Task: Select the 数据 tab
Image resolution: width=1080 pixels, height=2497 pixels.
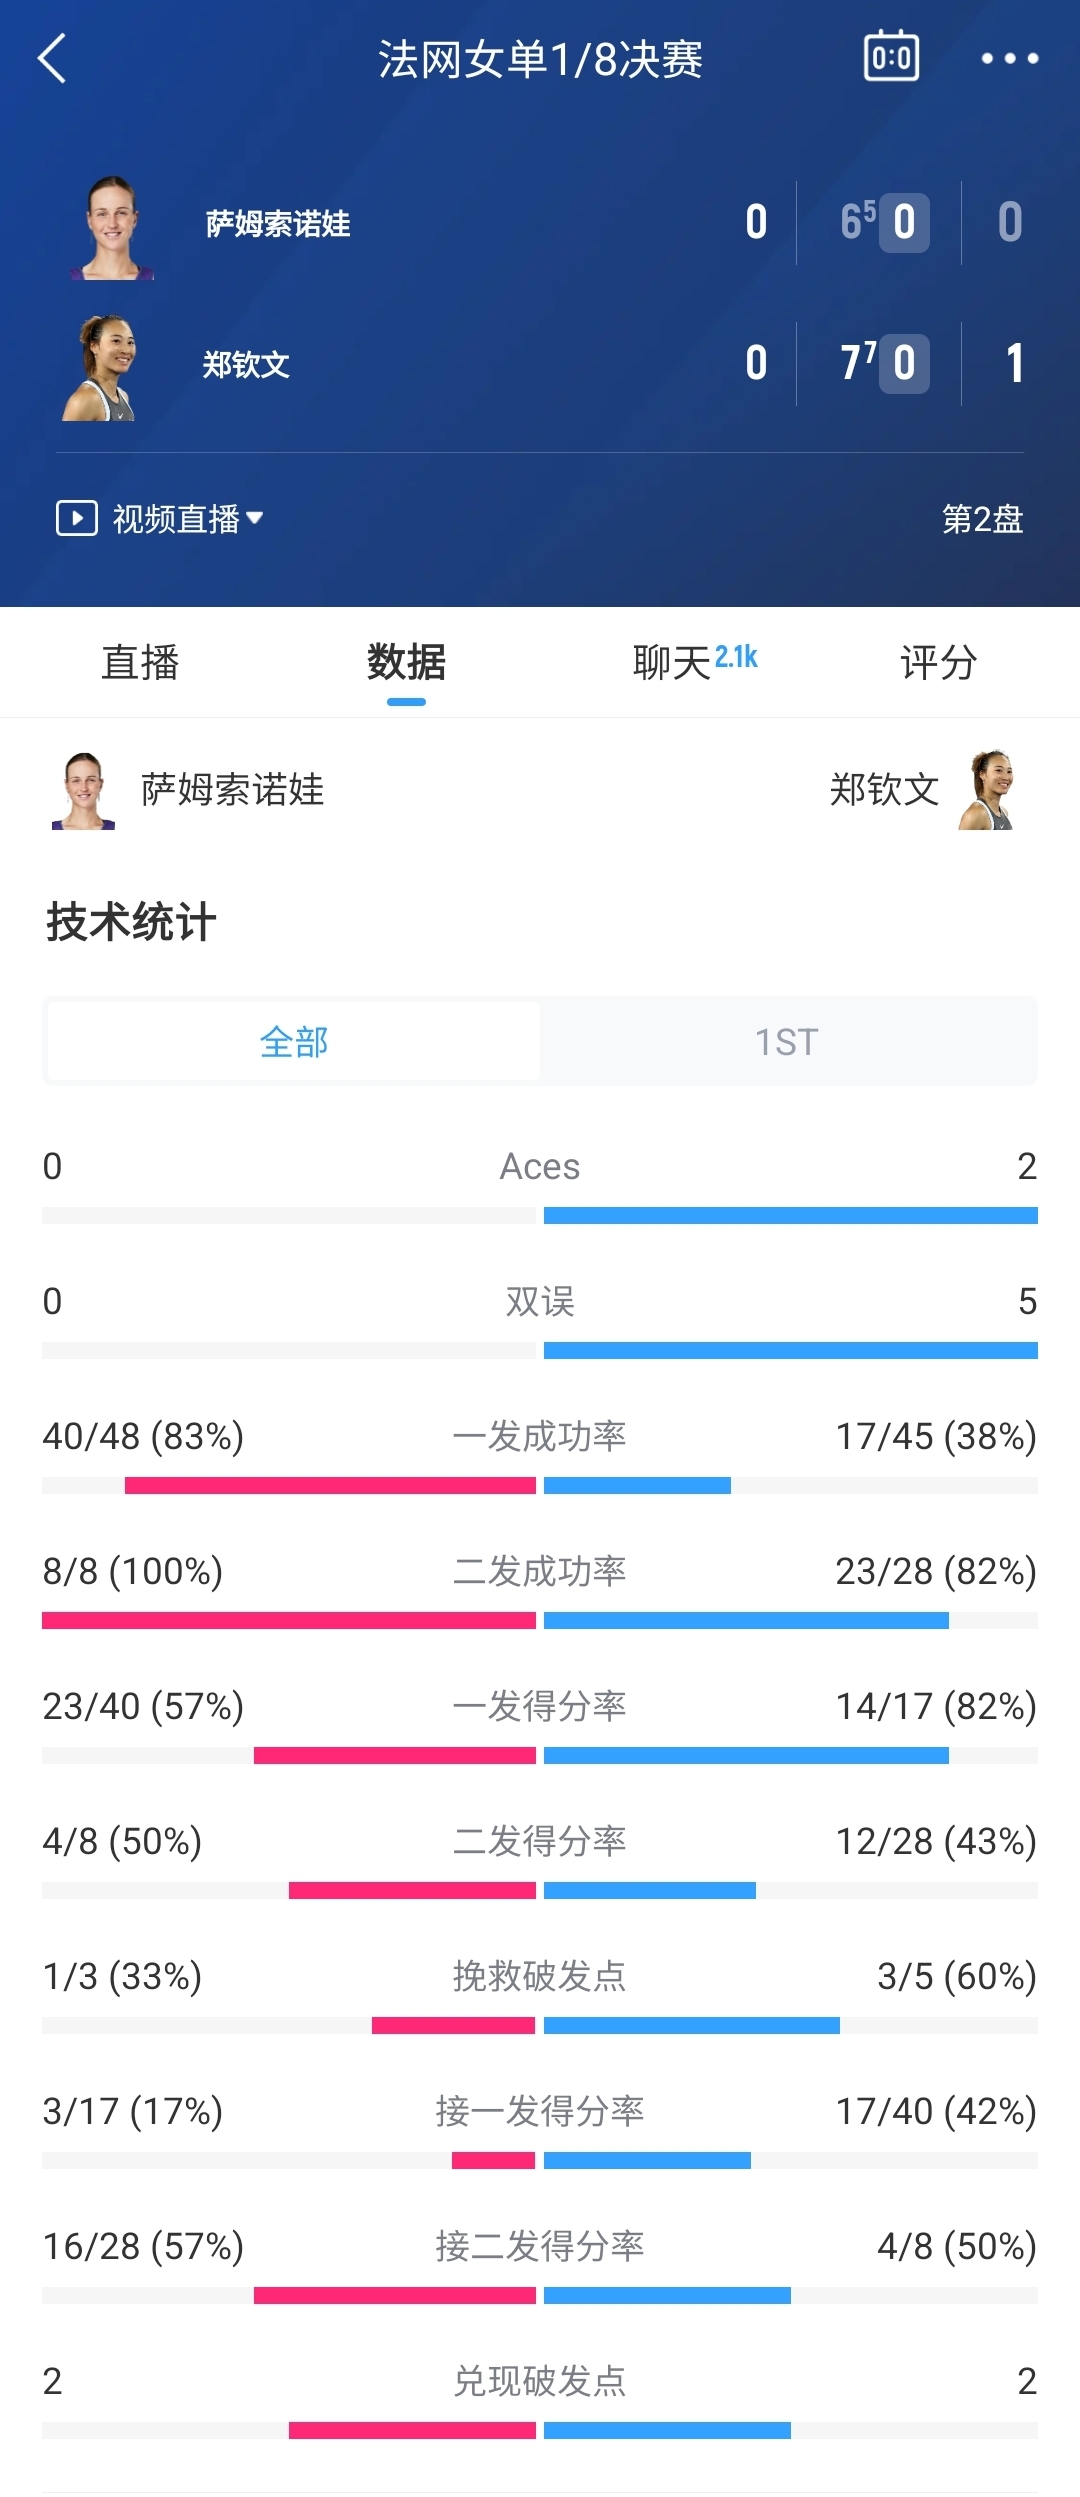Action: 406,662
